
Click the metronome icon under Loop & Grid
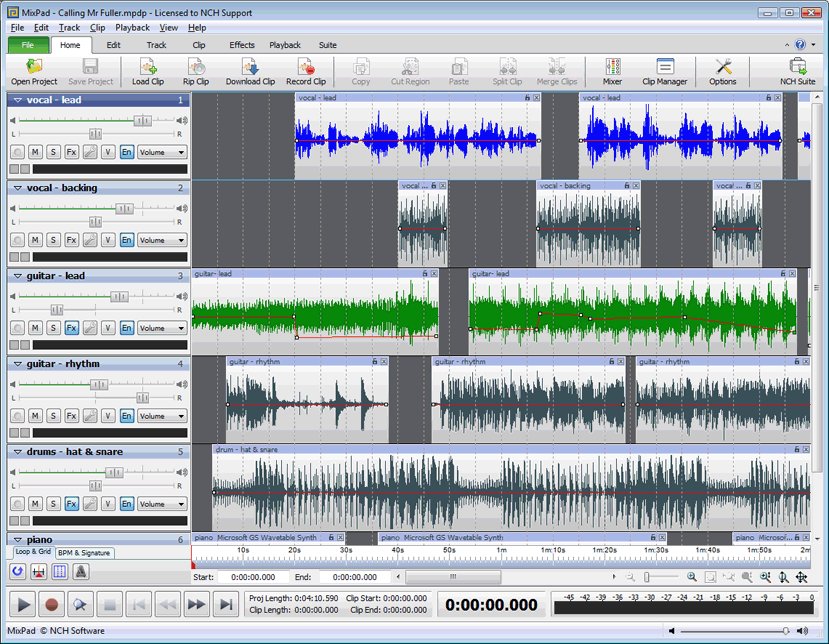[x=81, y=571]
